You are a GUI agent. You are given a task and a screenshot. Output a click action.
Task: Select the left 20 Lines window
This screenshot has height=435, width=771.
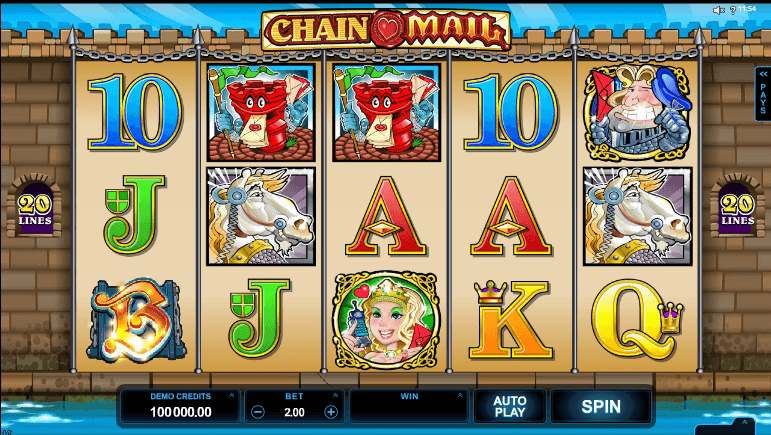[34, 206]
